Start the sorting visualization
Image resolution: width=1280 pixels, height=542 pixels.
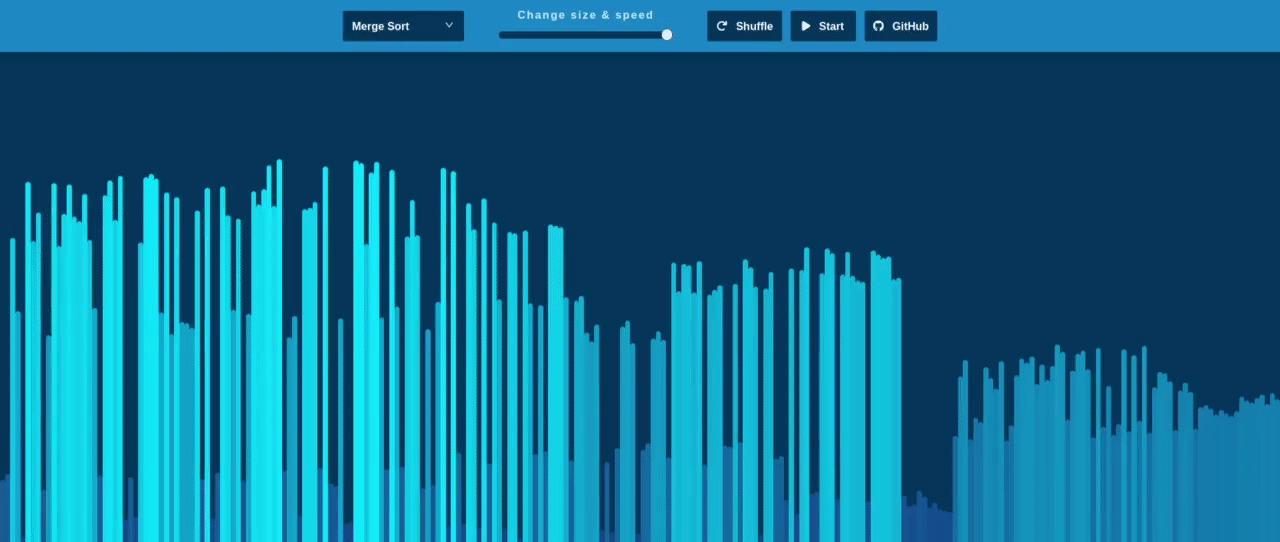coord(822,26)
